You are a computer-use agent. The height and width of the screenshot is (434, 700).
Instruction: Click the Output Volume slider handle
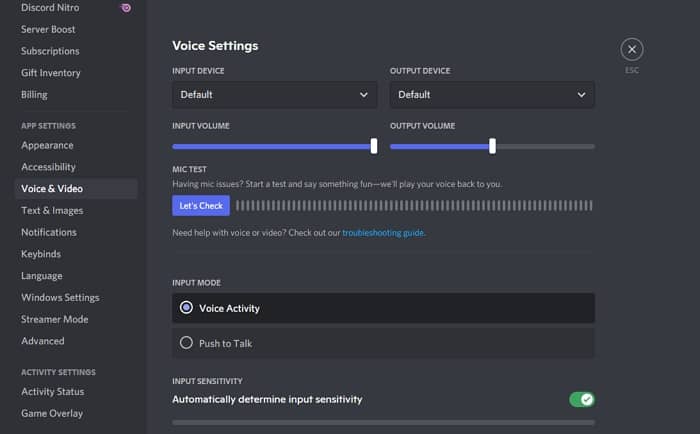pos(492,146)
